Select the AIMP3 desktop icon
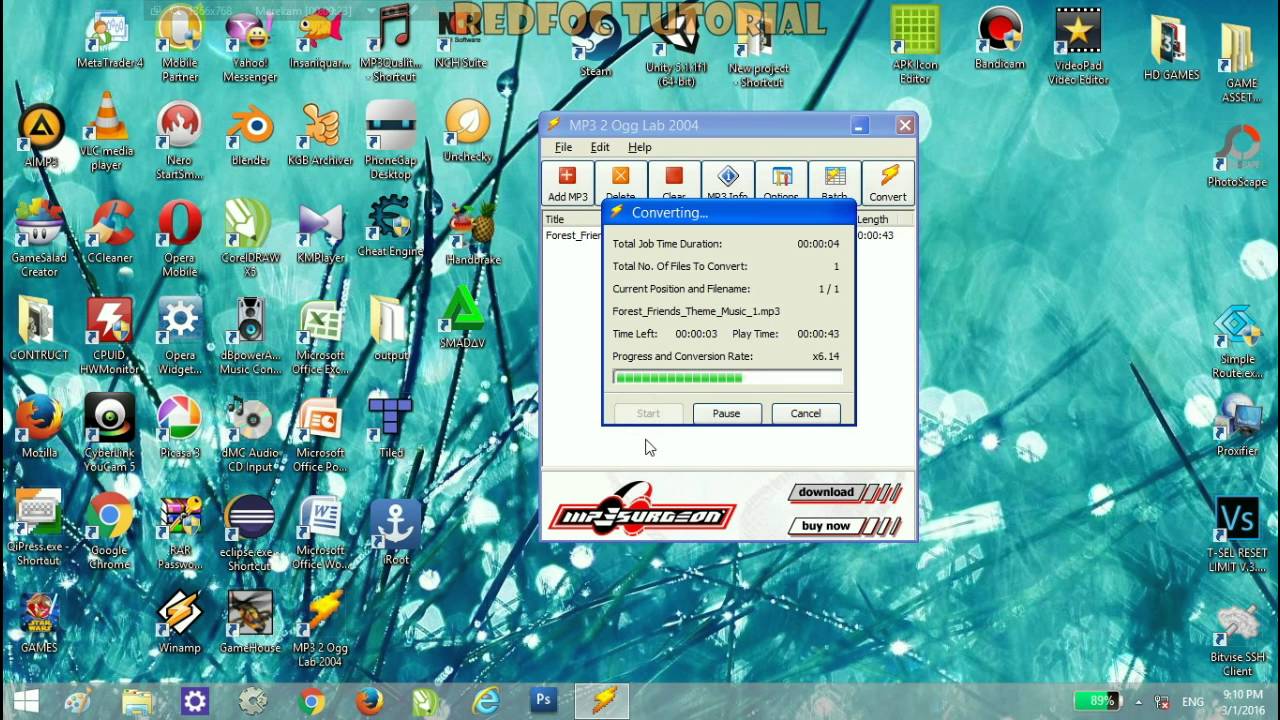Viewport: 1280px width, 720px height. pyautogui.click(x=39, y=137)
